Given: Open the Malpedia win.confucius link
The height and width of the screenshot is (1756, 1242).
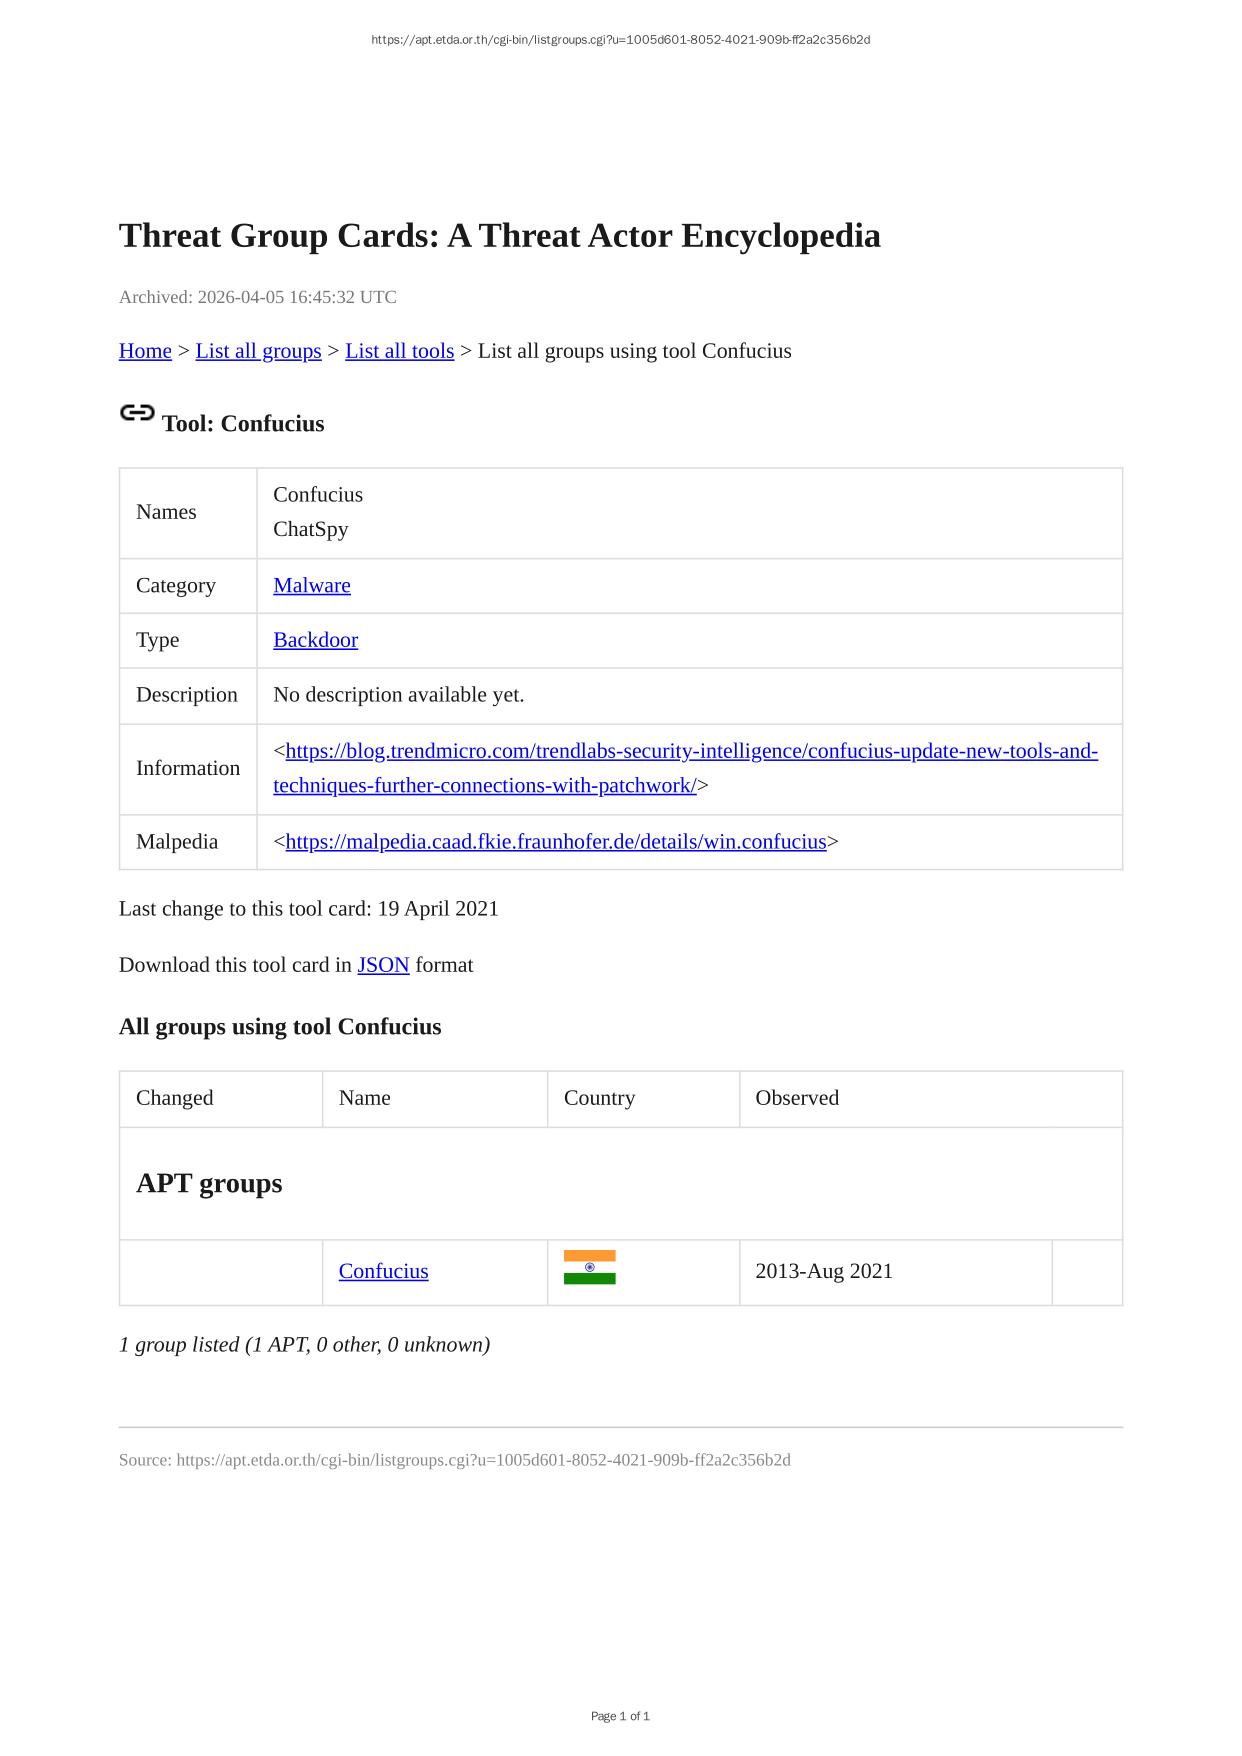Looking at the screenshot, I should pos(556,842).
